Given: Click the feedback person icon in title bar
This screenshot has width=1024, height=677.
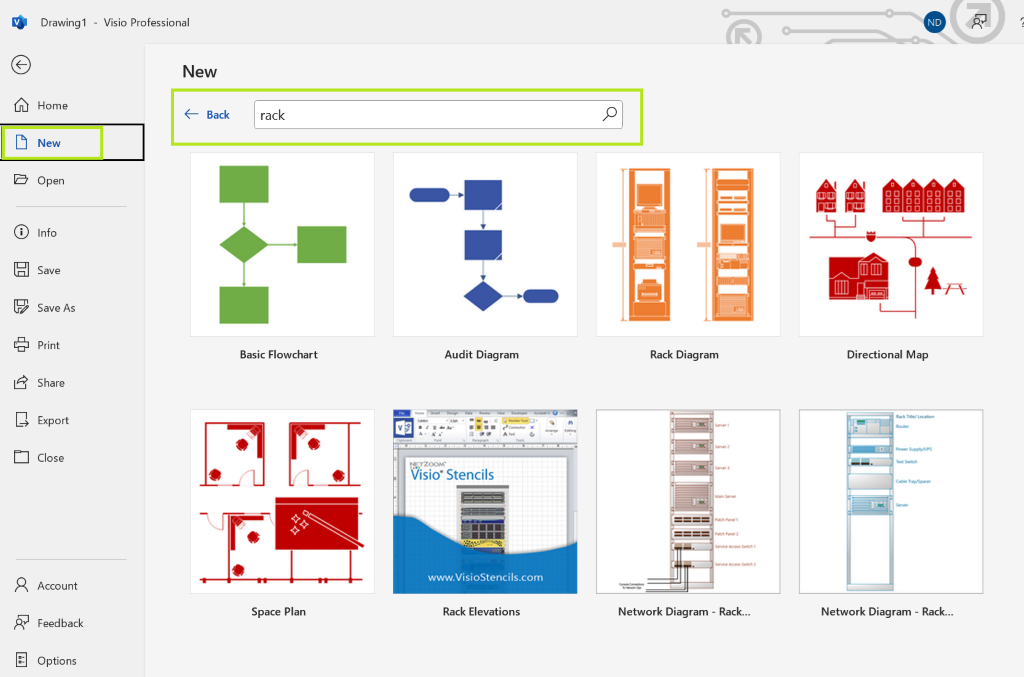Looking at the screenshot, I should 978,22.
